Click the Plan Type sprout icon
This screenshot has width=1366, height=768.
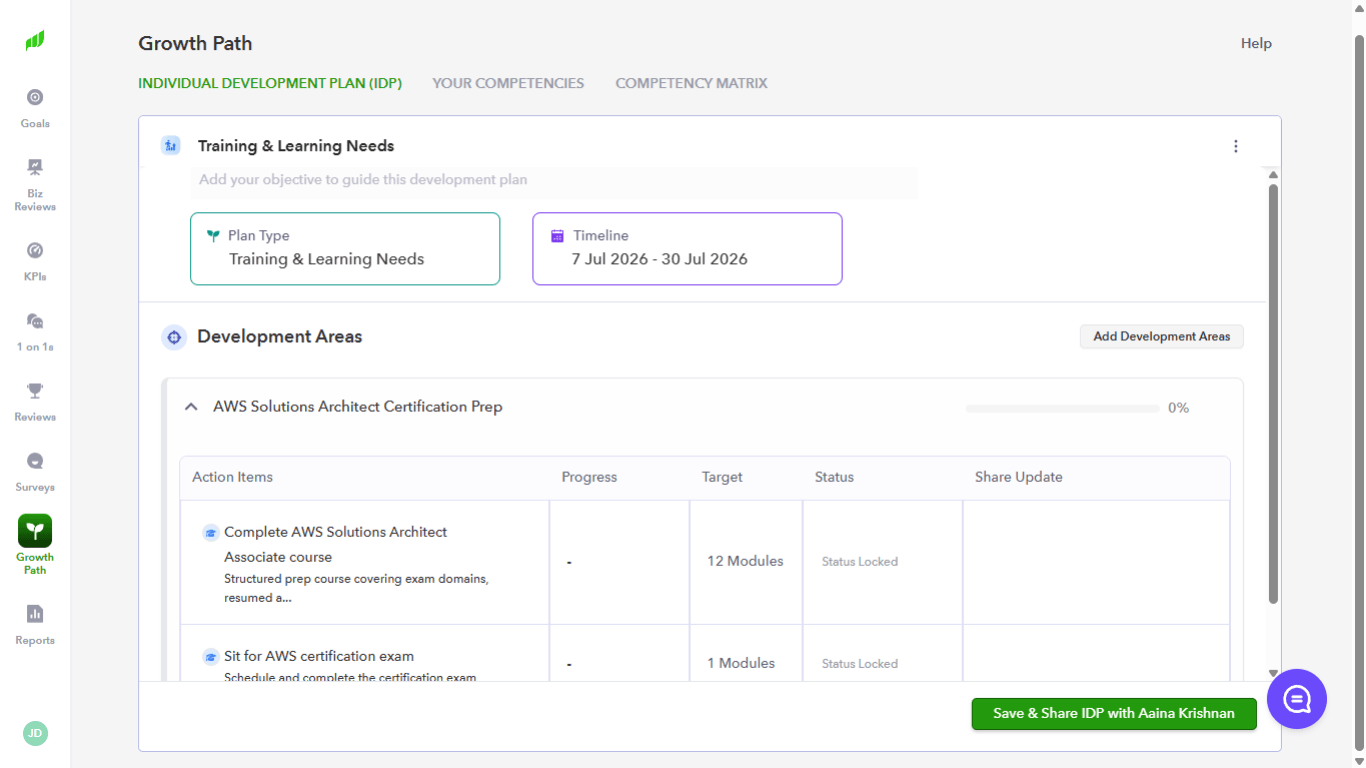point(213,236)
